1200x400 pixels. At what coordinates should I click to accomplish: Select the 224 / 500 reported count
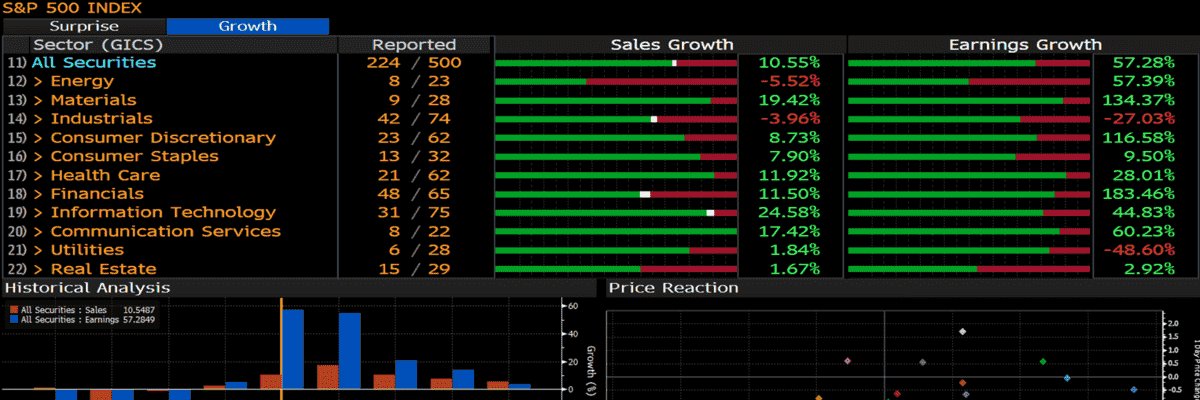tap(414, 62)
